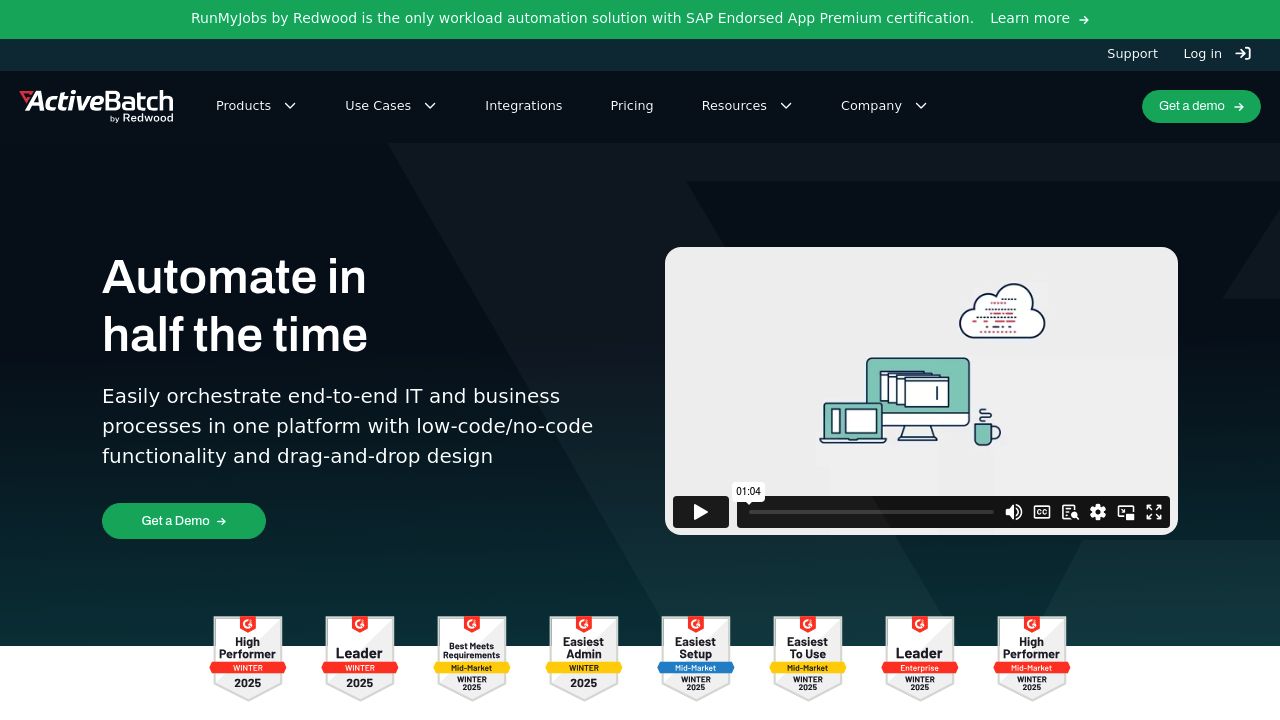Toggle closed captions on the video

(1042, 512)
